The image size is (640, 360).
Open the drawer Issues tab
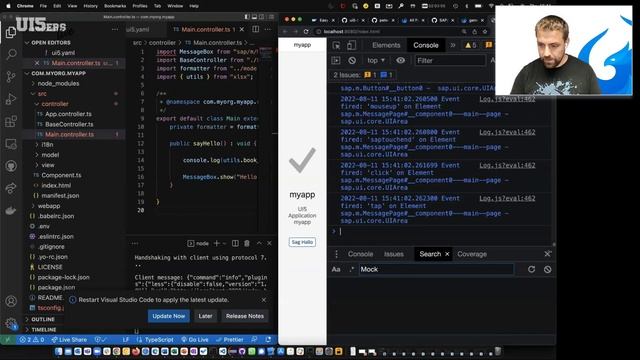[x=393, y=254]
